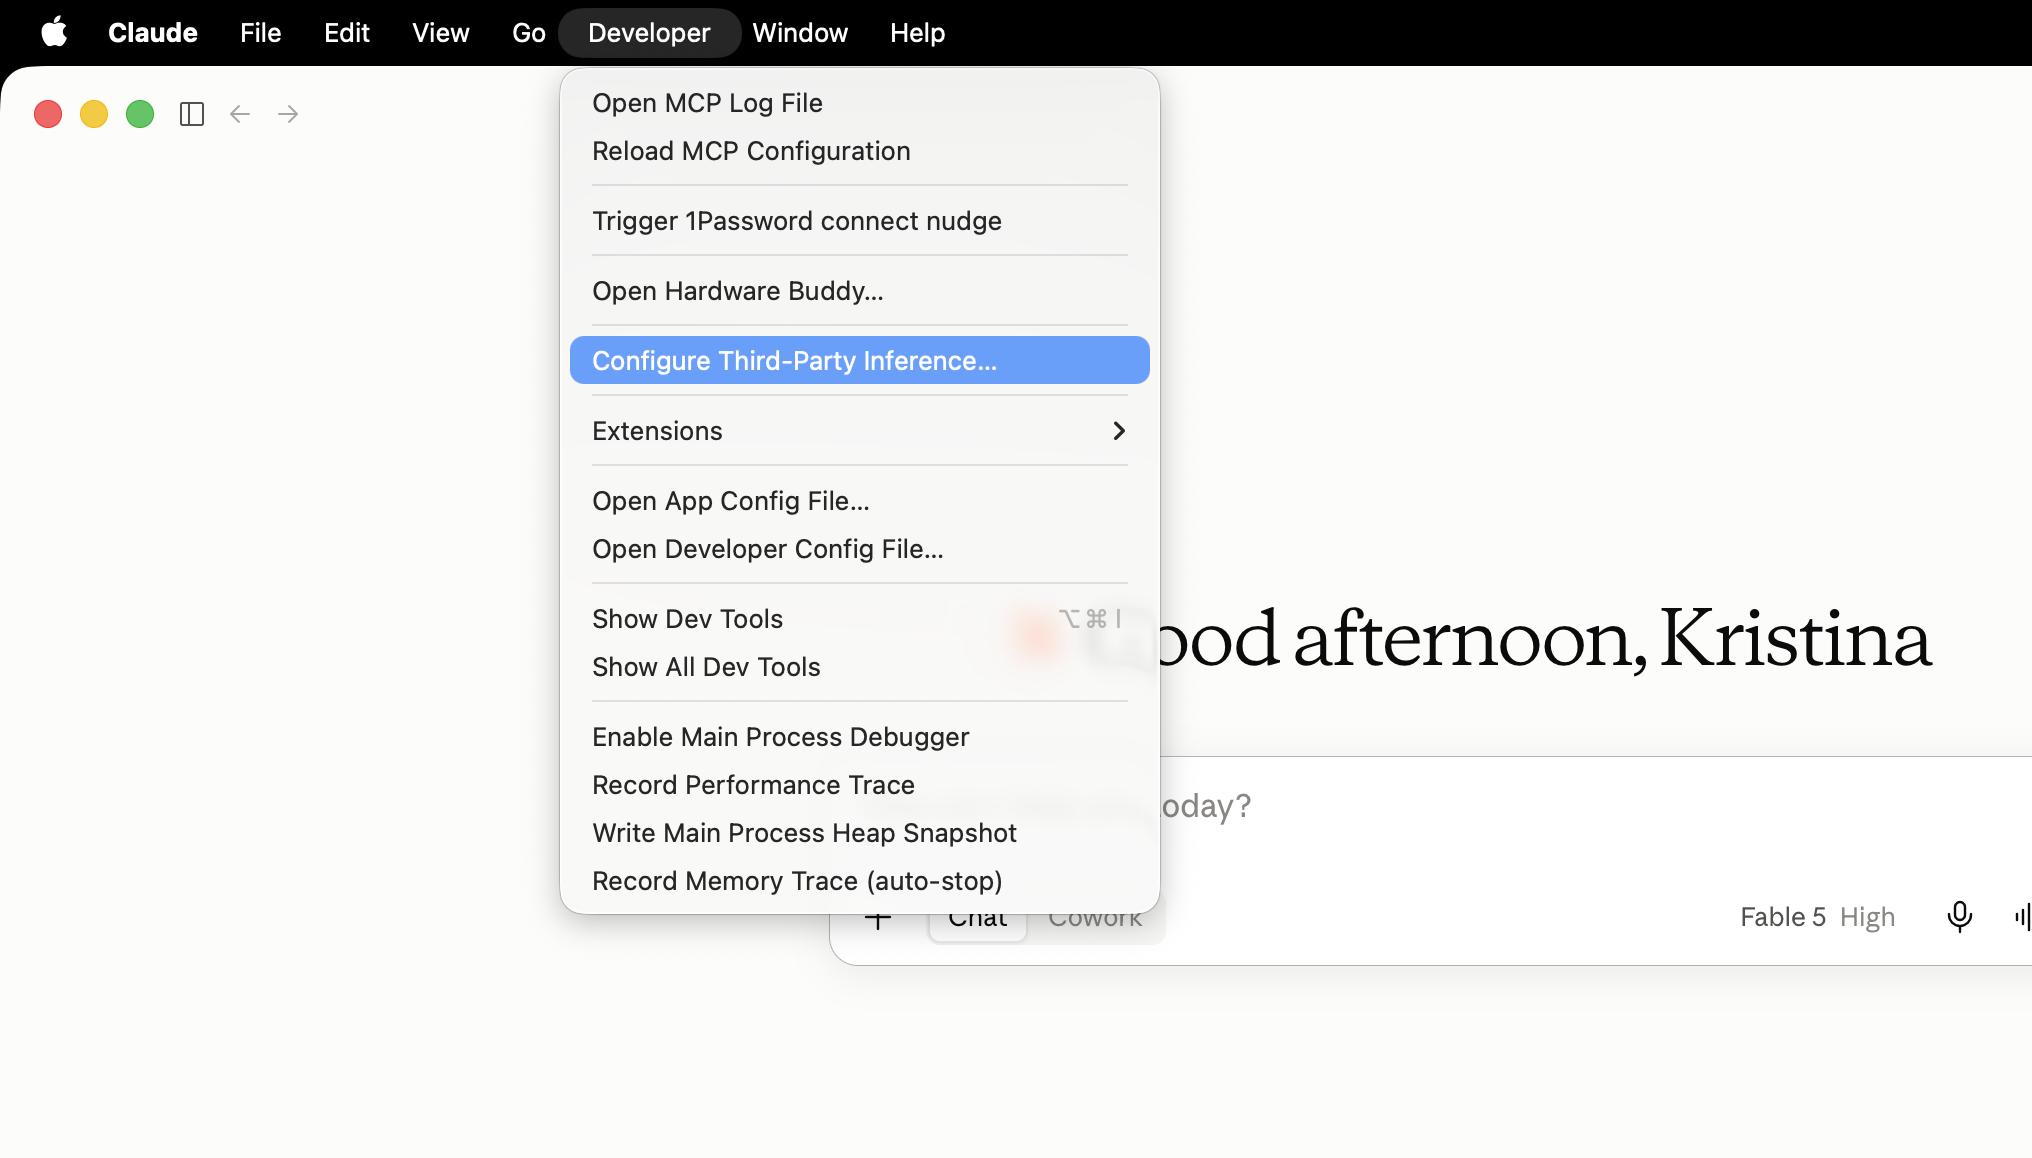Close the Developer menu in menu bar
The image size is (2032, 1158).
click(649, 33)
